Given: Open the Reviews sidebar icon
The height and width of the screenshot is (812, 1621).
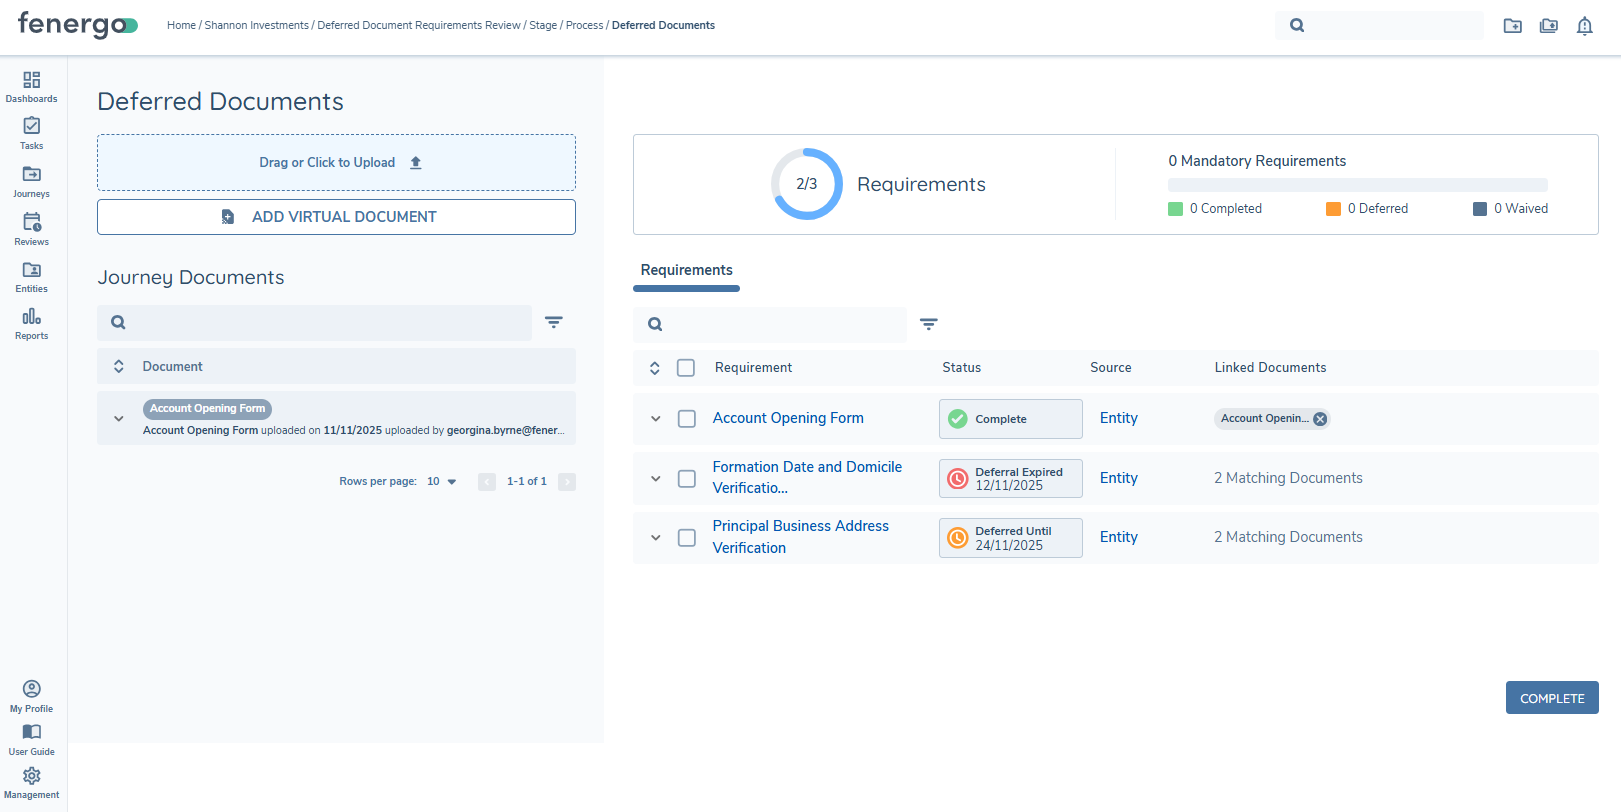Looking at the screenshot, I should tap(32, 228).
